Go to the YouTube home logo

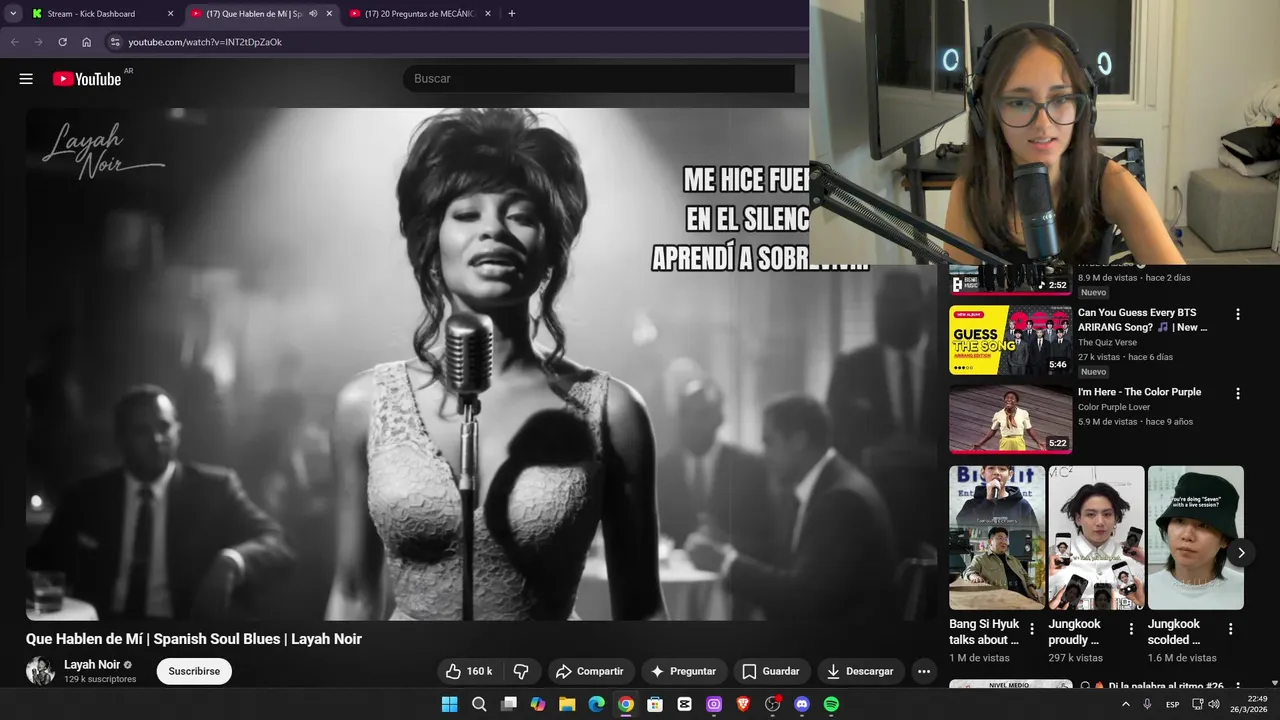[87, 79]
